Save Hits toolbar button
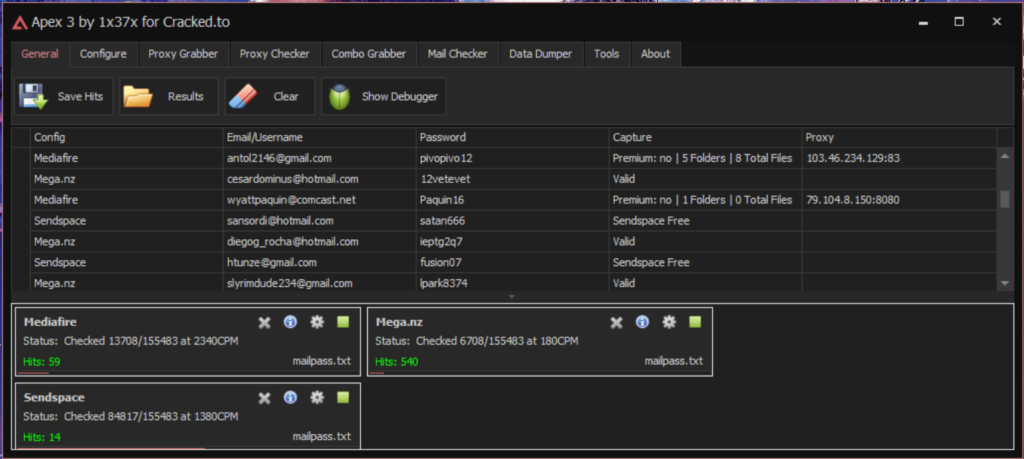Image resolution: width=1024 pixels, height=459 pixels. tap(63, 97)
